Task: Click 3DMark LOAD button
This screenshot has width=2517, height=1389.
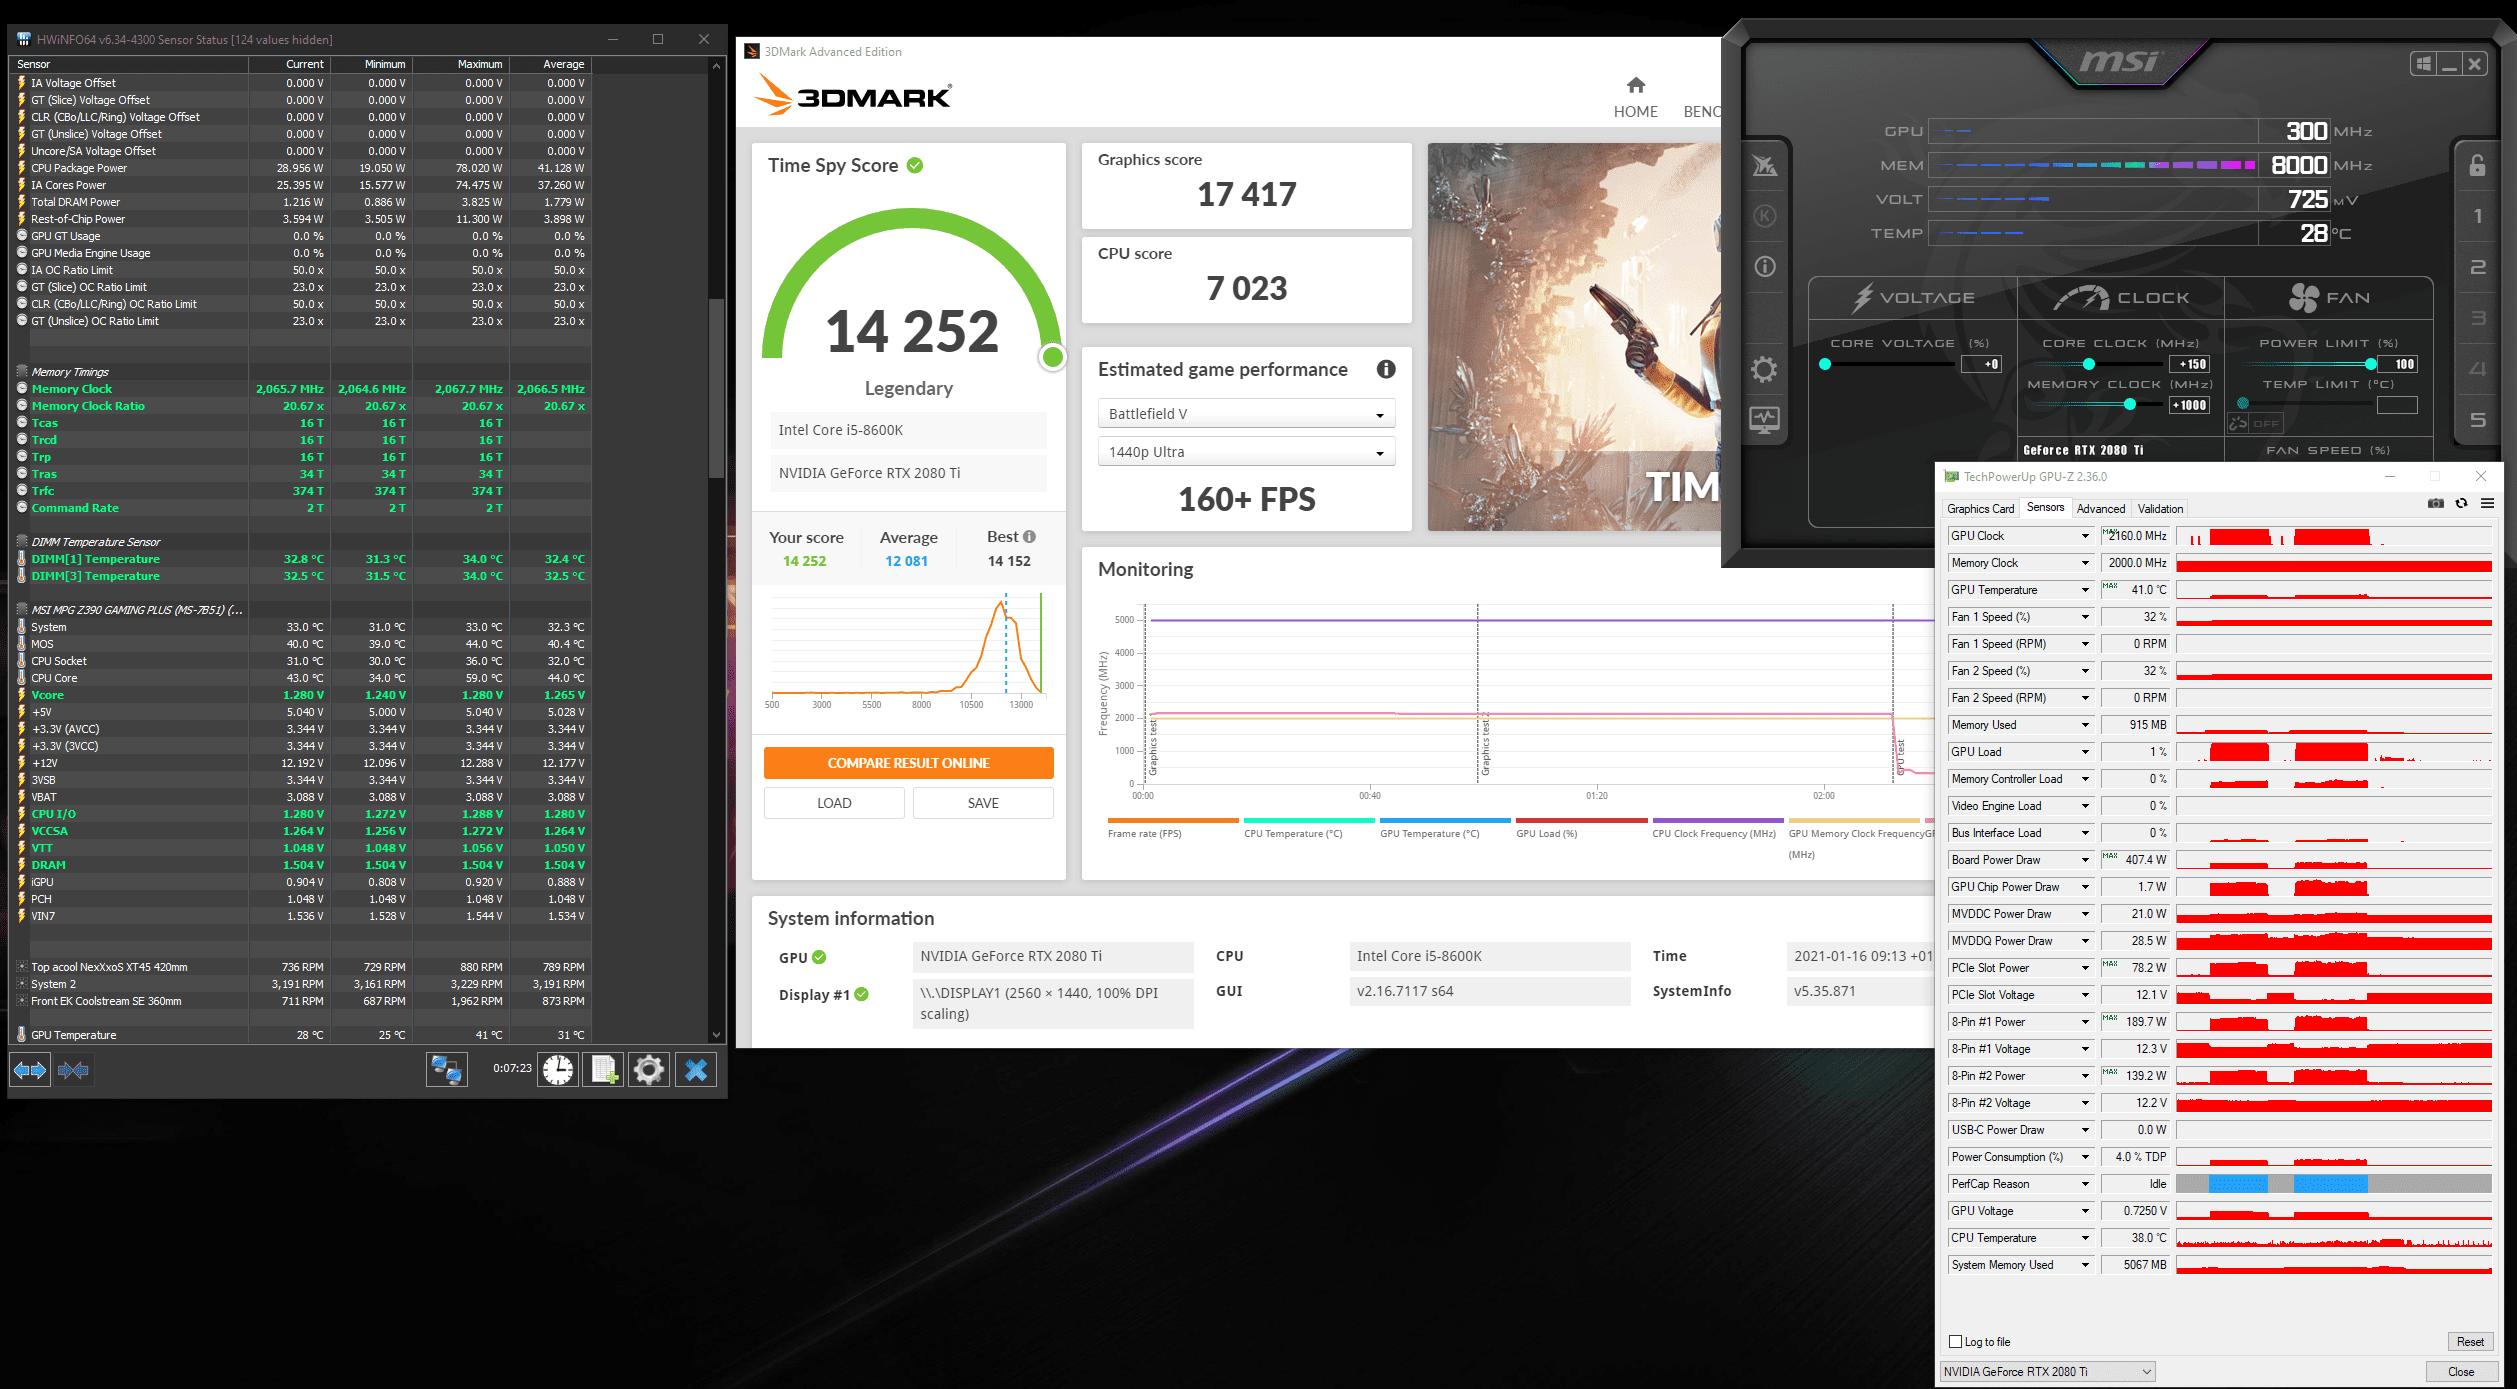Action: point(834,803)
